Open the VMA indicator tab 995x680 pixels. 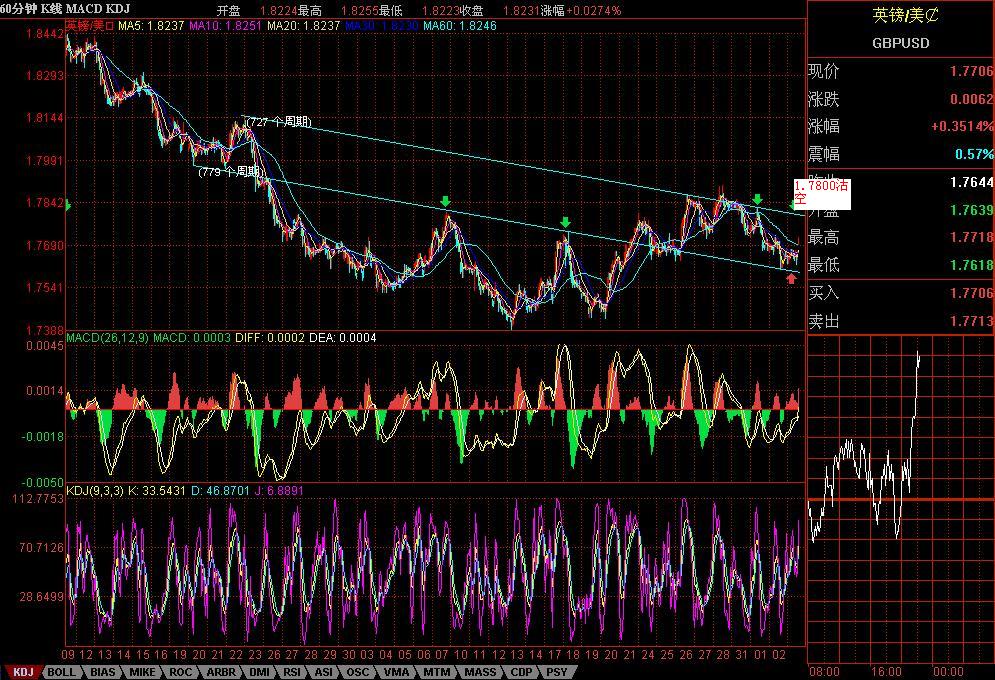point(396,673)
